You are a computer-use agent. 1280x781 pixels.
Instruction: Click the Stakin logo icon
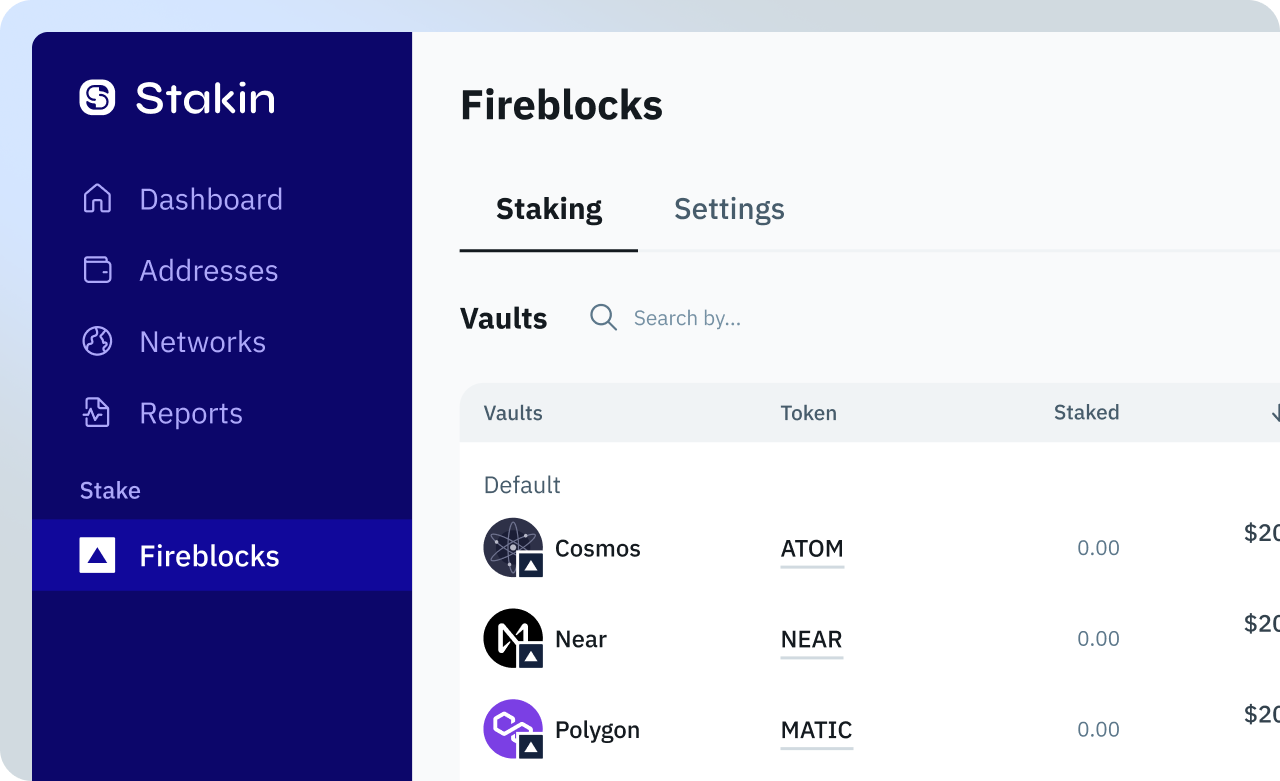pyautogui.click(x=97, y=97)
